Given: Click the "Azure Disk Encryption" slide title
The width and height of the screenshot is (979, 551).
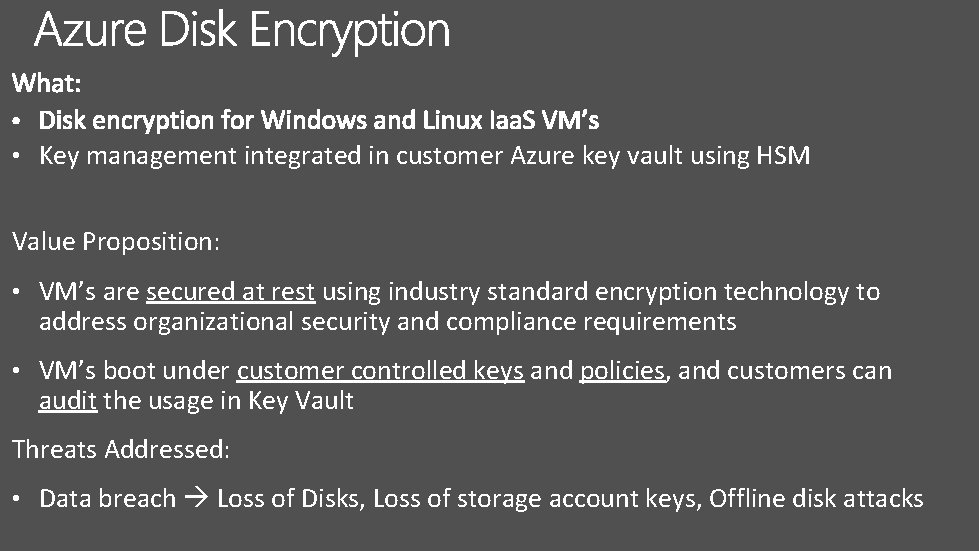Looking at the screenshot, I should 242,30.
